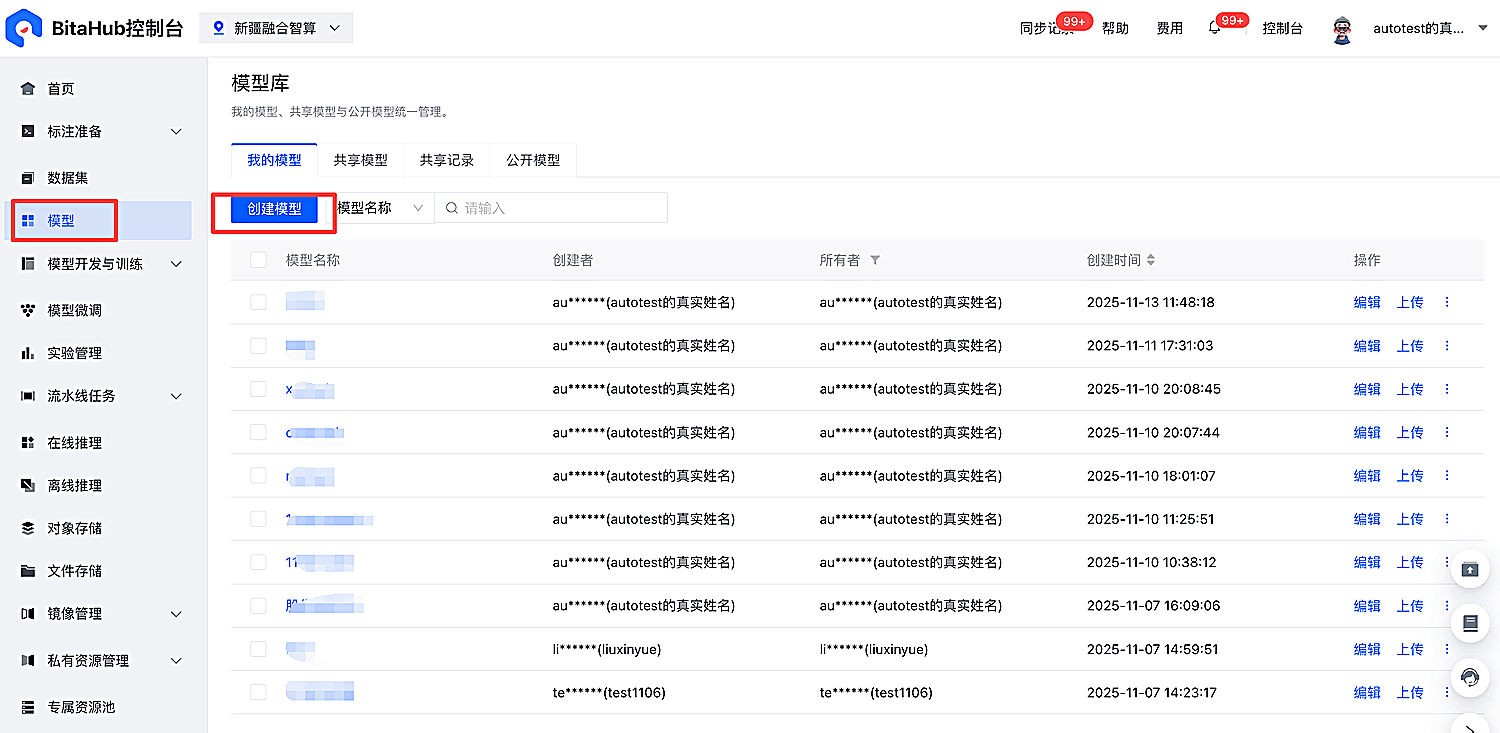This screenshot has width=1500, height=733.
Task: Click the floating upload icon on the right
Action: pyautogui.click(x=1470, y=569)
